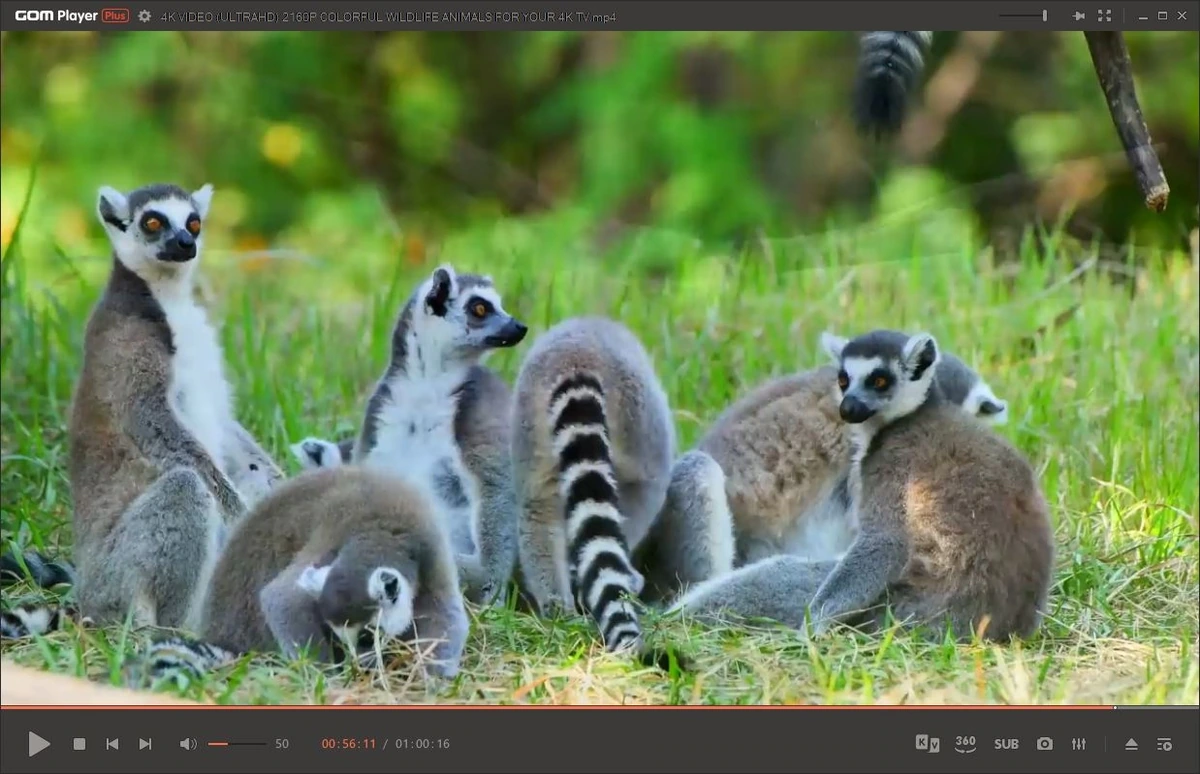This screenshot has width=1200, height=774.
Task: Toggle 360-degree video mode
Action: (x=965, y=743)
